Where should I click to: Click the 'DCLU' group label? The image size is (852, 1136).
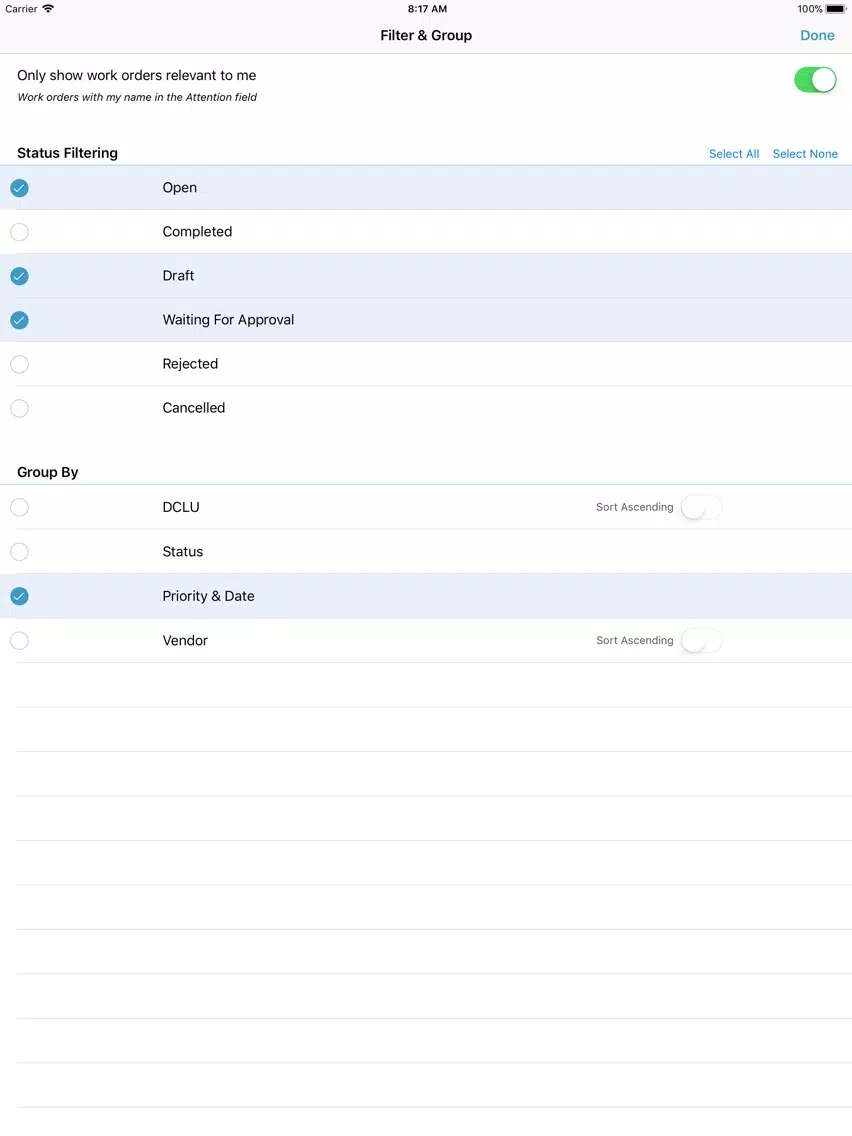point(180,507)
